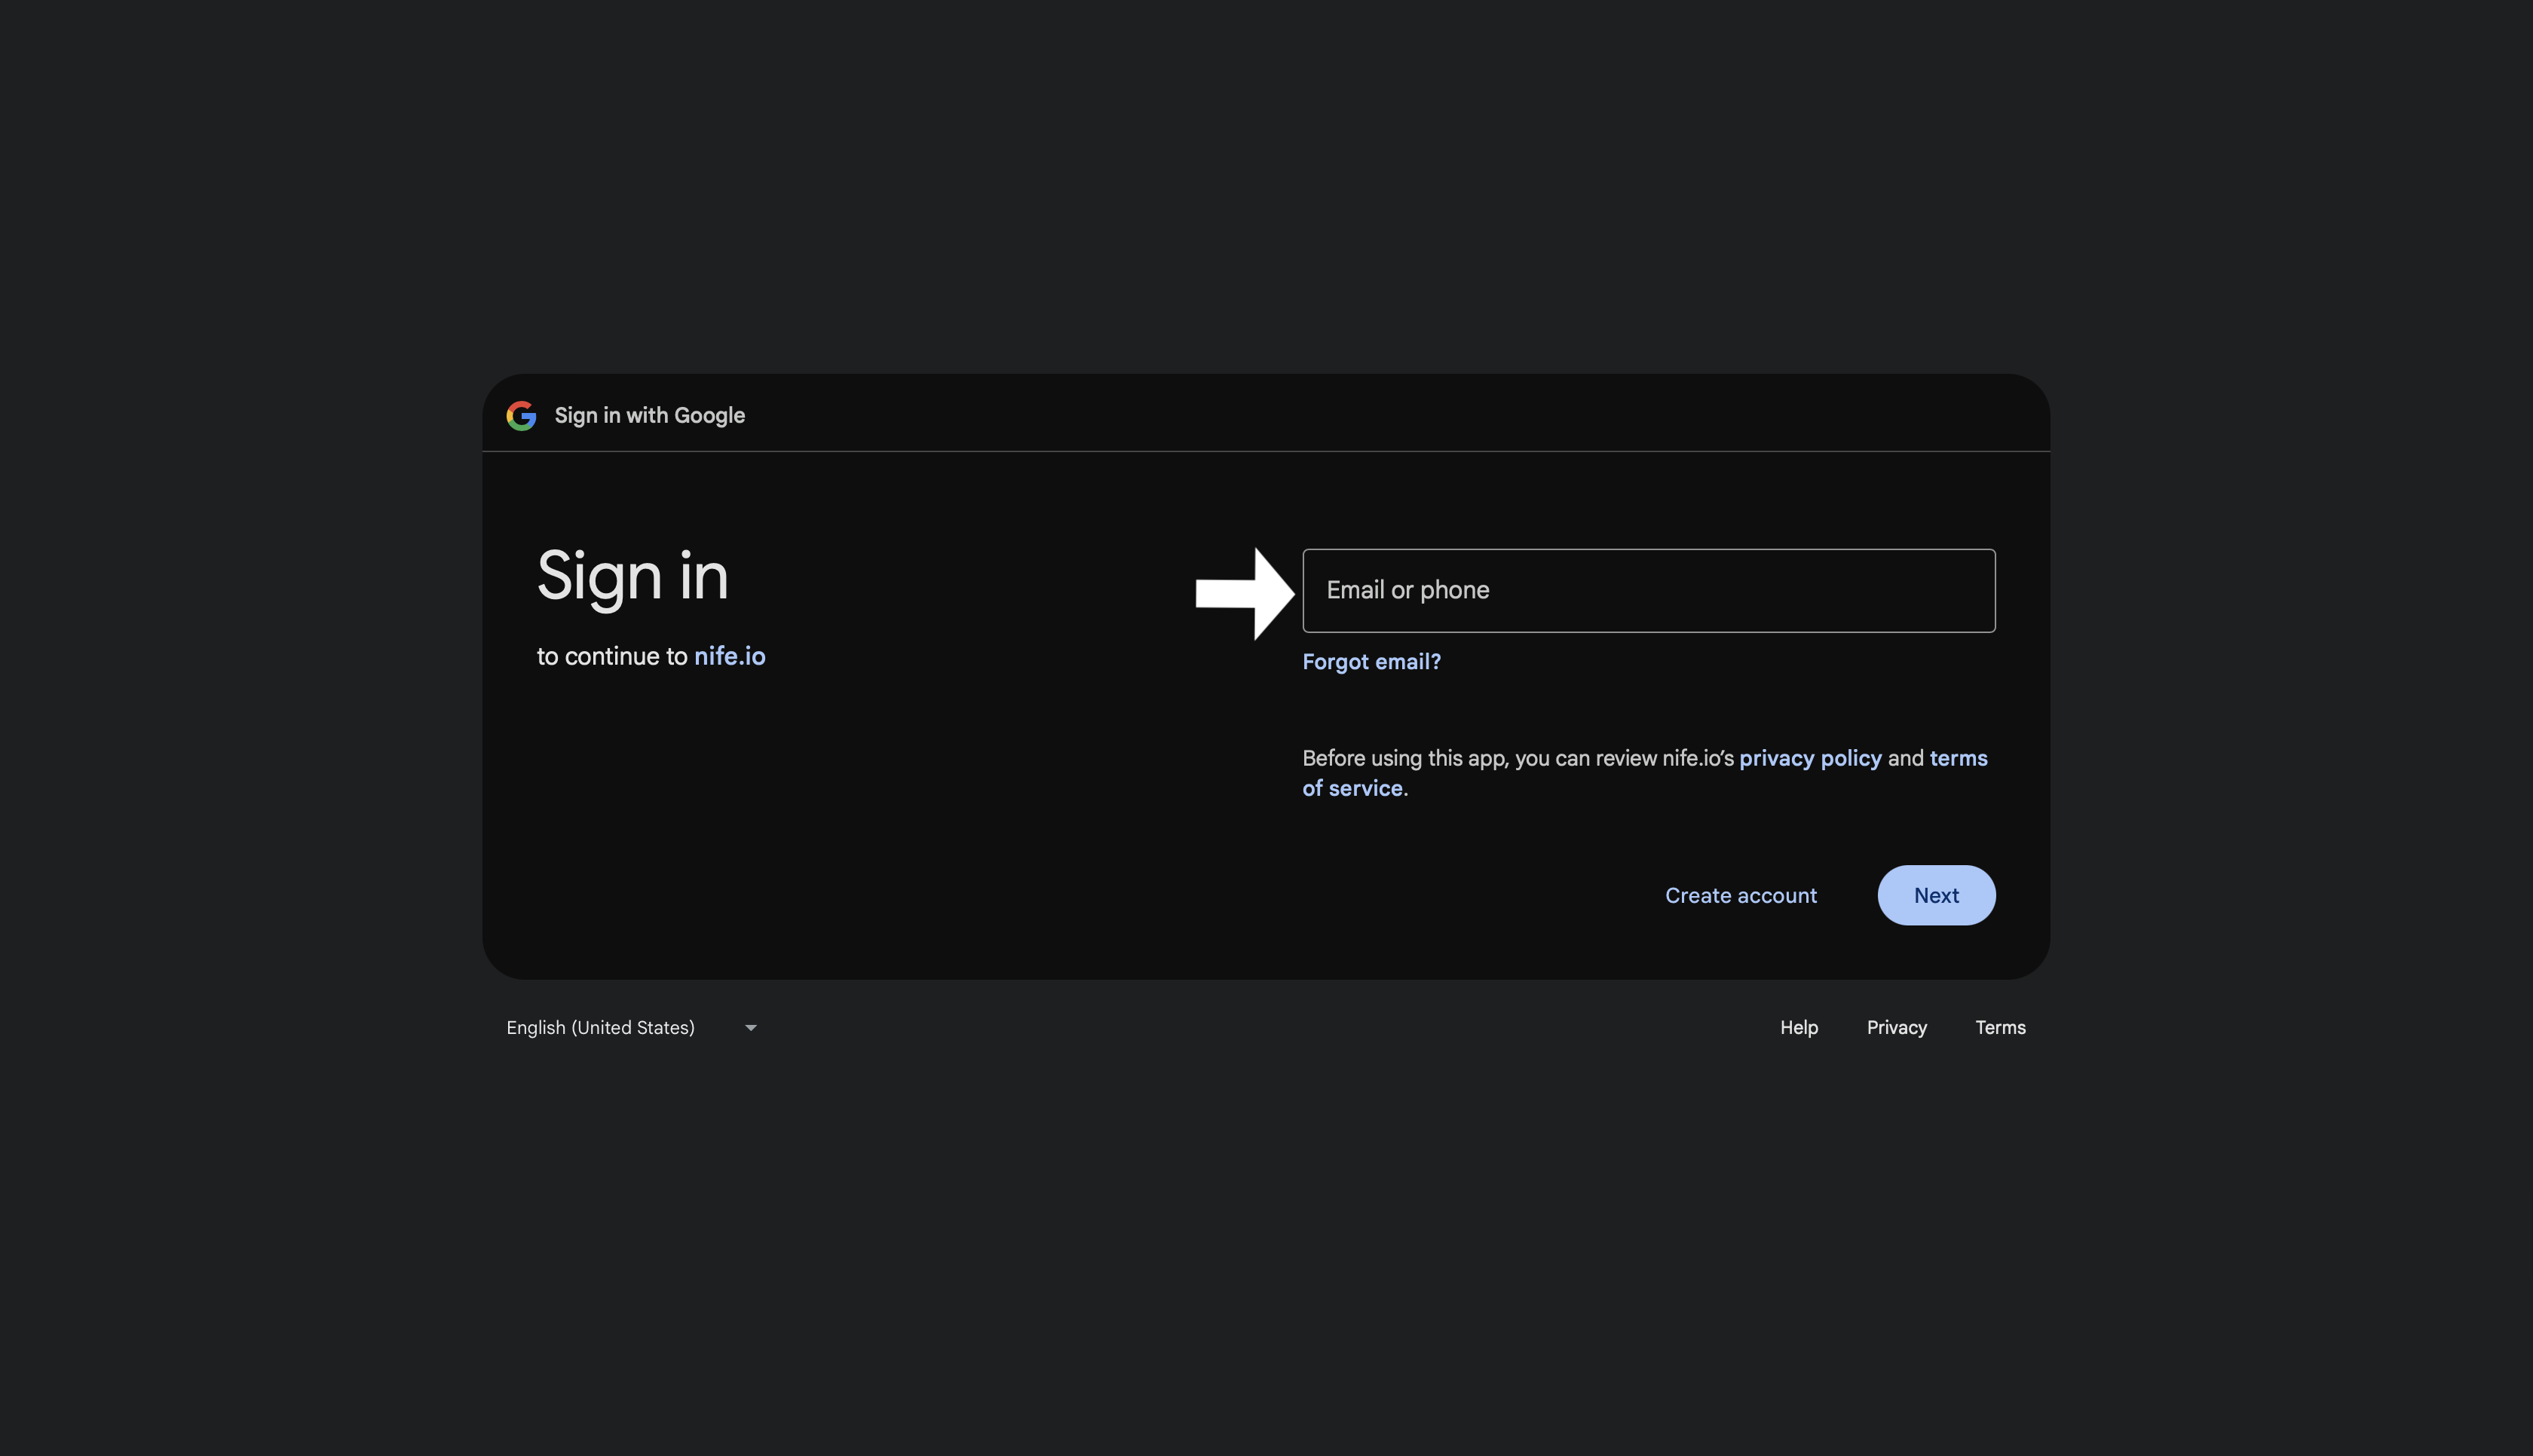2533x1456 pixels.
Task: Click the Create account button
Action: pyautogui.click(x=1740, y=895)
